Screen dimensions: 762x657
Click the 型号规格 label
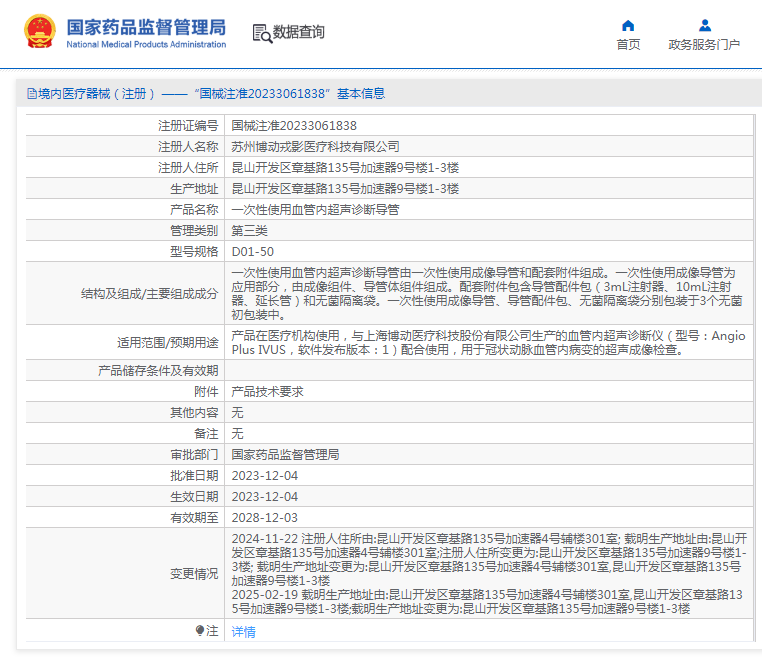pos(194,252)
